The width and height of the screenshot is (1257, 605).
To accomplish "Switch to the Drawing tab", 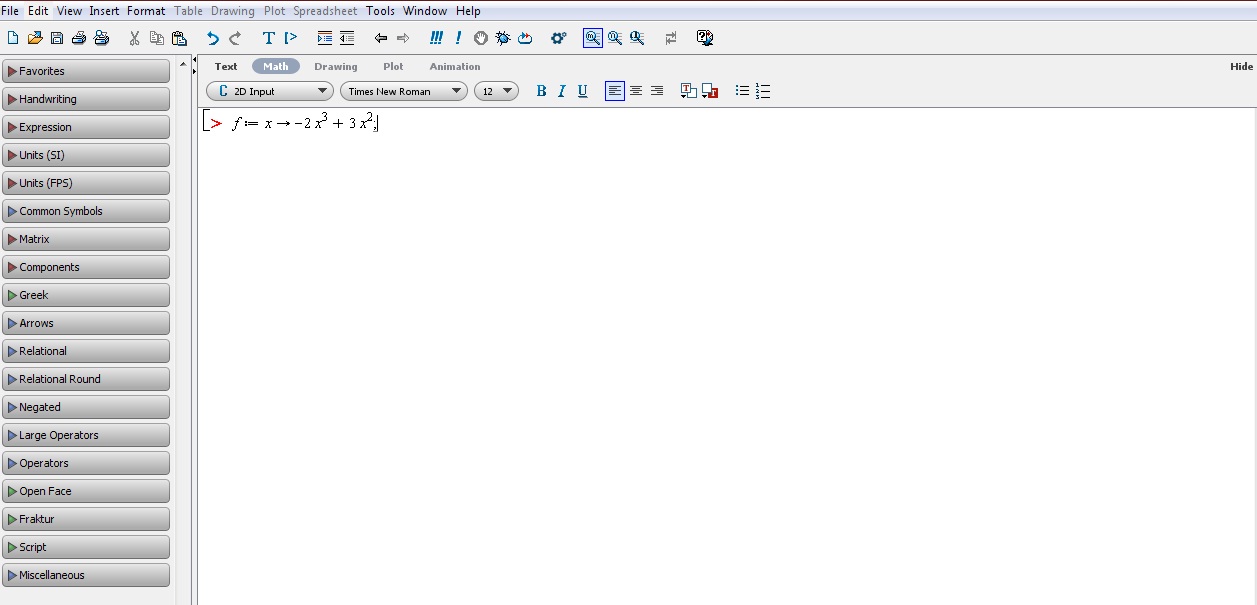I will click(x=335, y=66).
